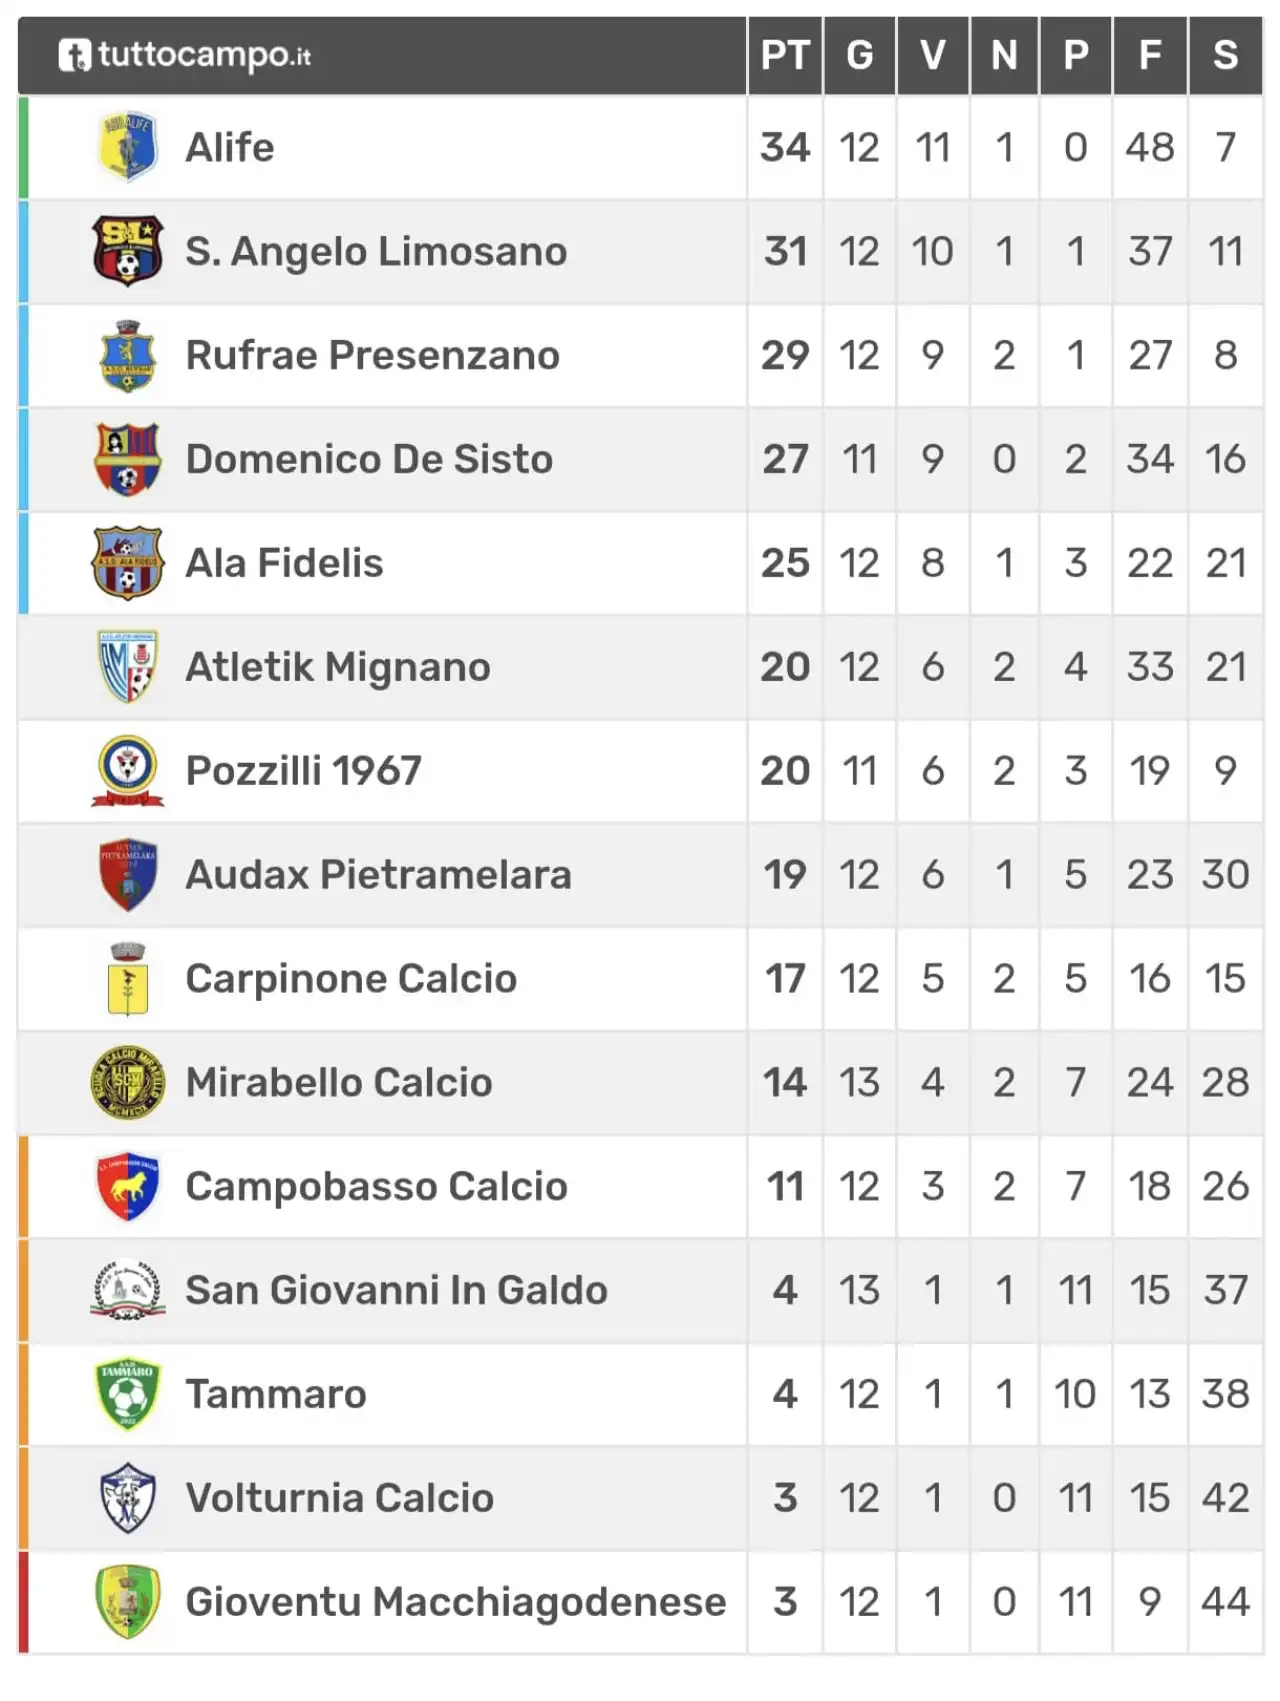Click the PT points column header
Image resolution: width=1280 pixels, height=1701 pixels.
(x=785, y=55)
